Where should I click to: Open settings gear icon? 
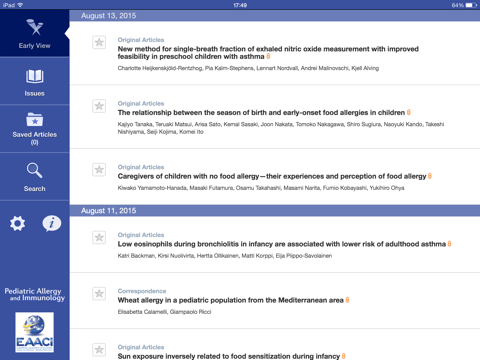(x=17, y=223)
